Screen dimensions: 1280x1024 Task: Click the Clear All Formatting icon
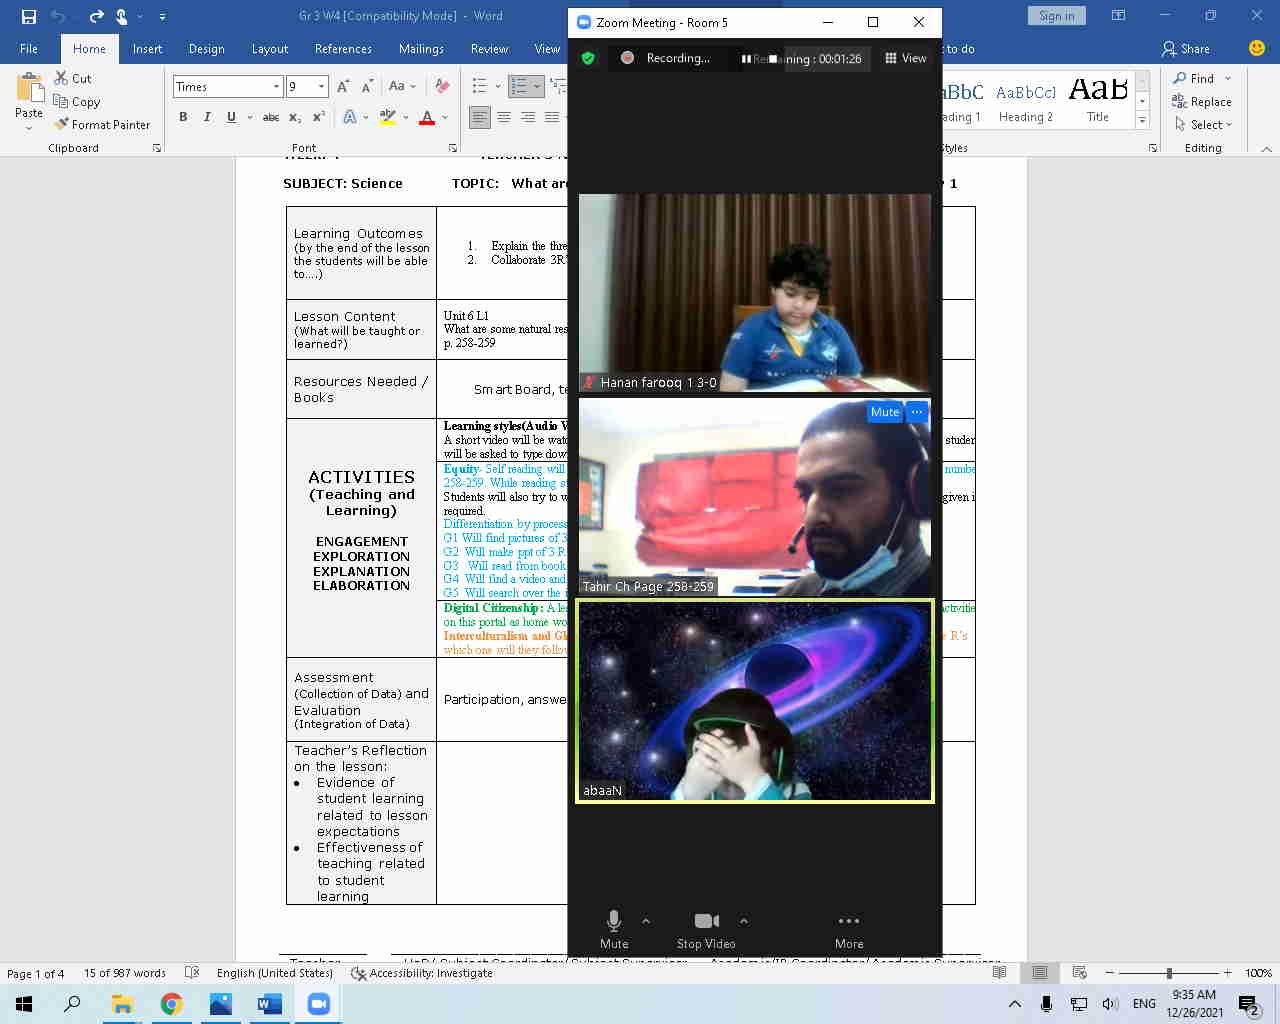point(442,87)
